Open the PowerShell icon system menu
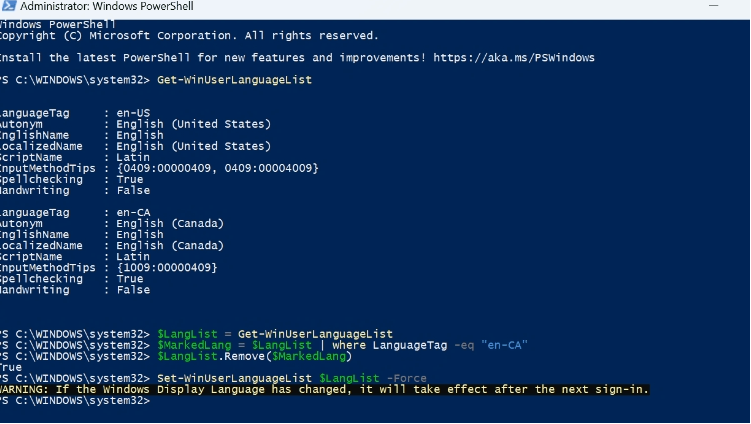Viewport: 751px width, 424px height. (9, 6)
